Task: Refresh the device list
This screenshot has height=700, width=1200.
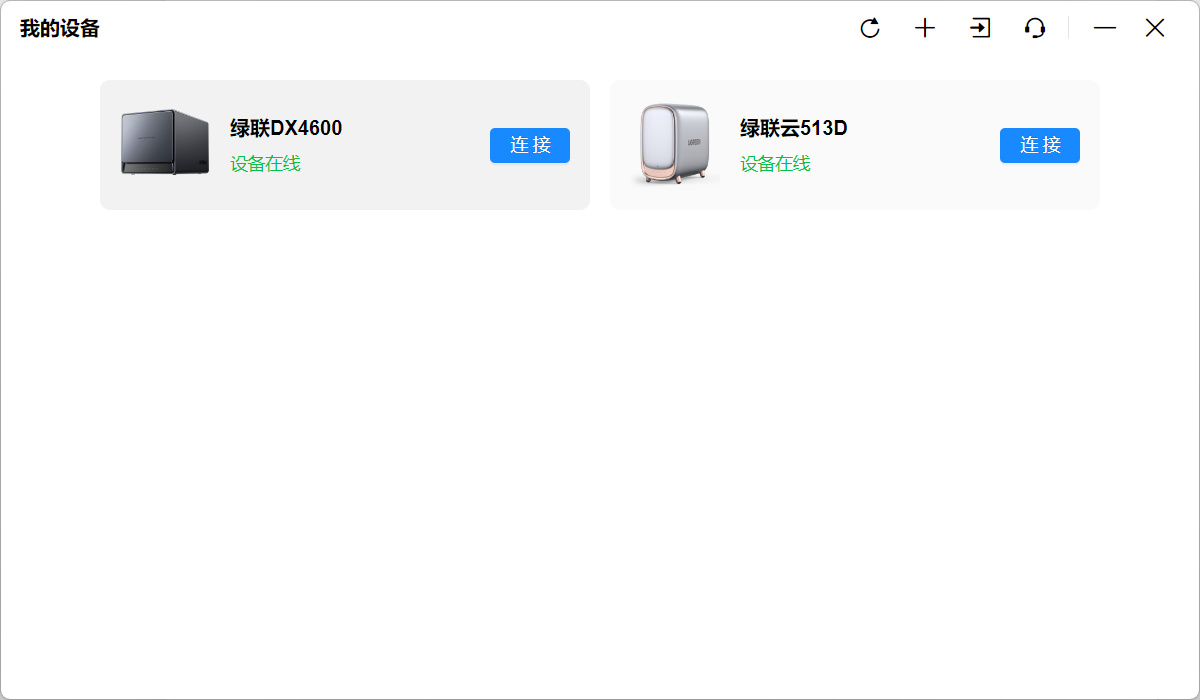Action: (x=870, y=28)
